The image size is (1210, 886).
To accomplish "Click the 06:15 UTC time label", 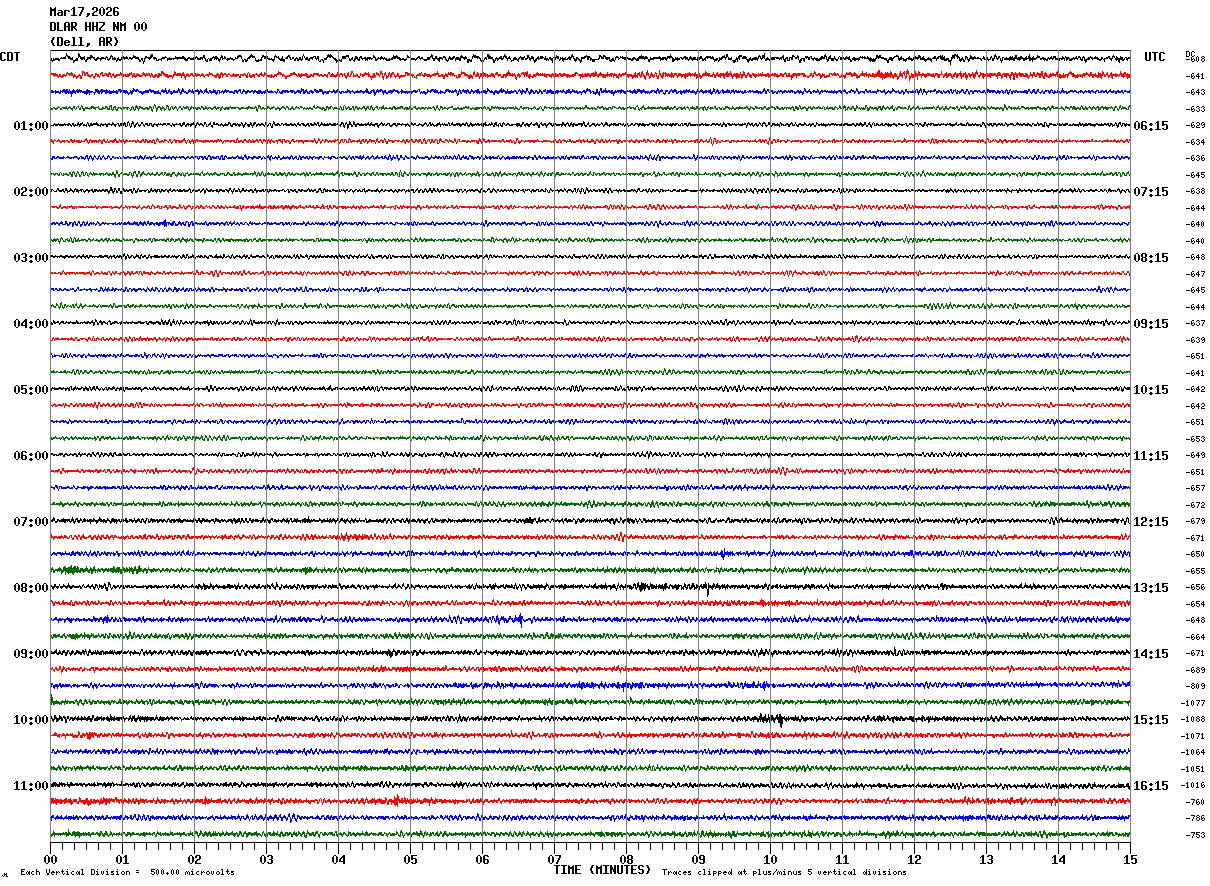I will coord(1151,126).
